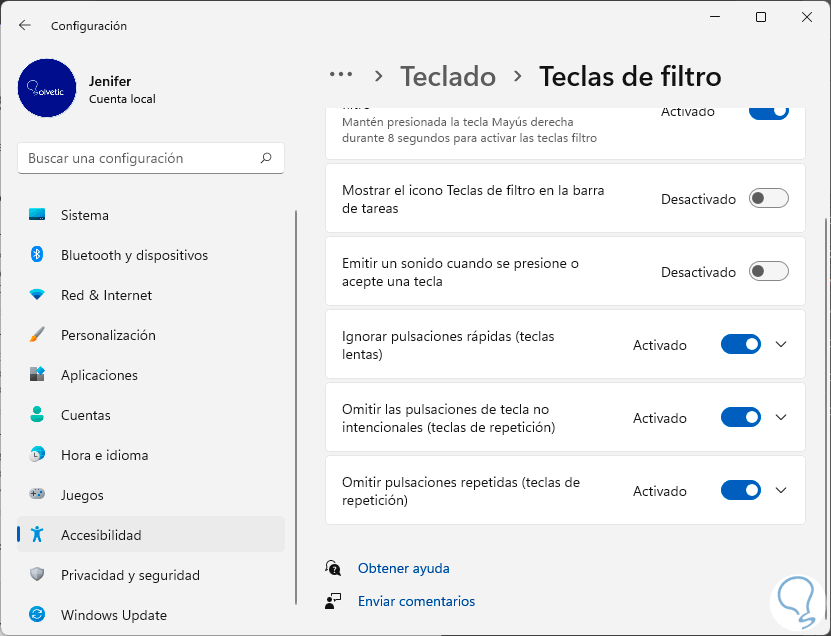Click the Bluetooth y dispositivos icon
Screen dimensions: 831x636
37,255
